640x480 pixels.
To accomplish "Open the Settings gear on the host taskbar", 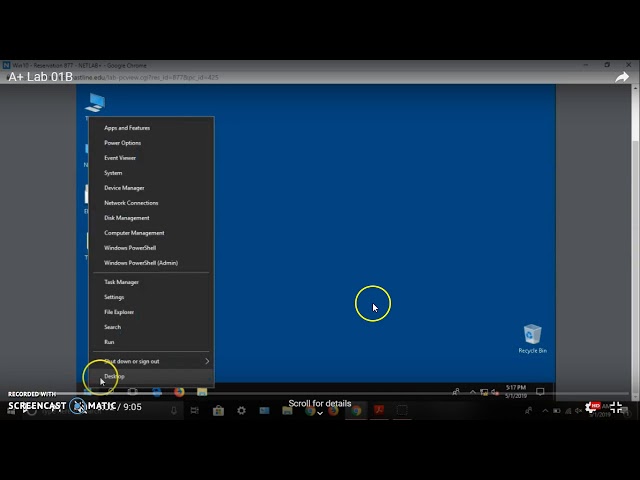I will [x=242, y=411].
